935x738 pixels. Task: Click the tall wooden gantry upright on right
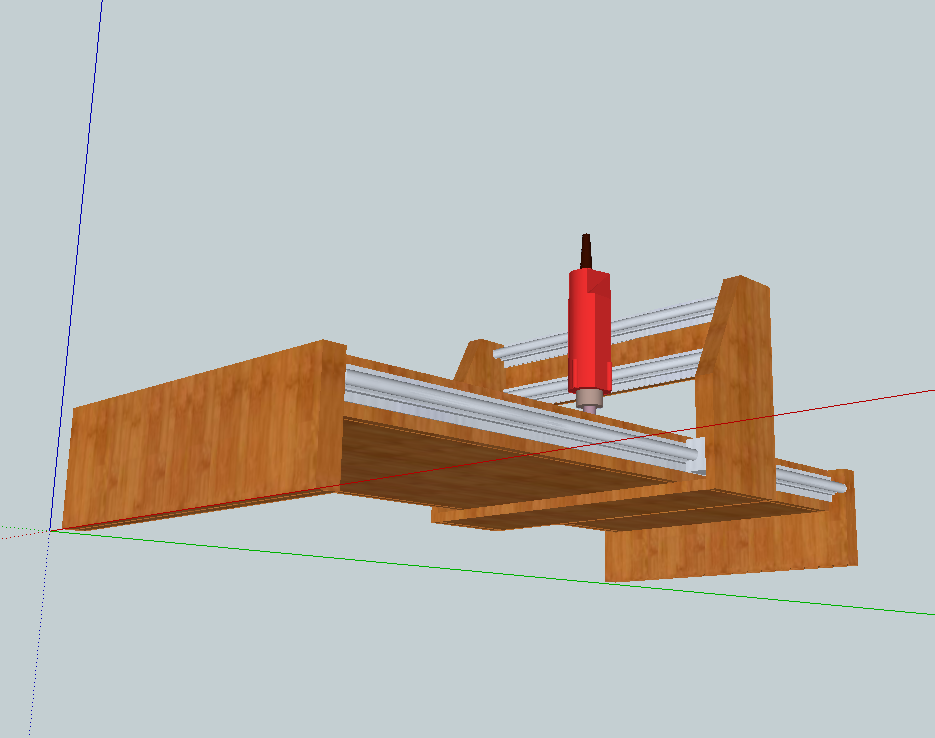pos(736,386)
